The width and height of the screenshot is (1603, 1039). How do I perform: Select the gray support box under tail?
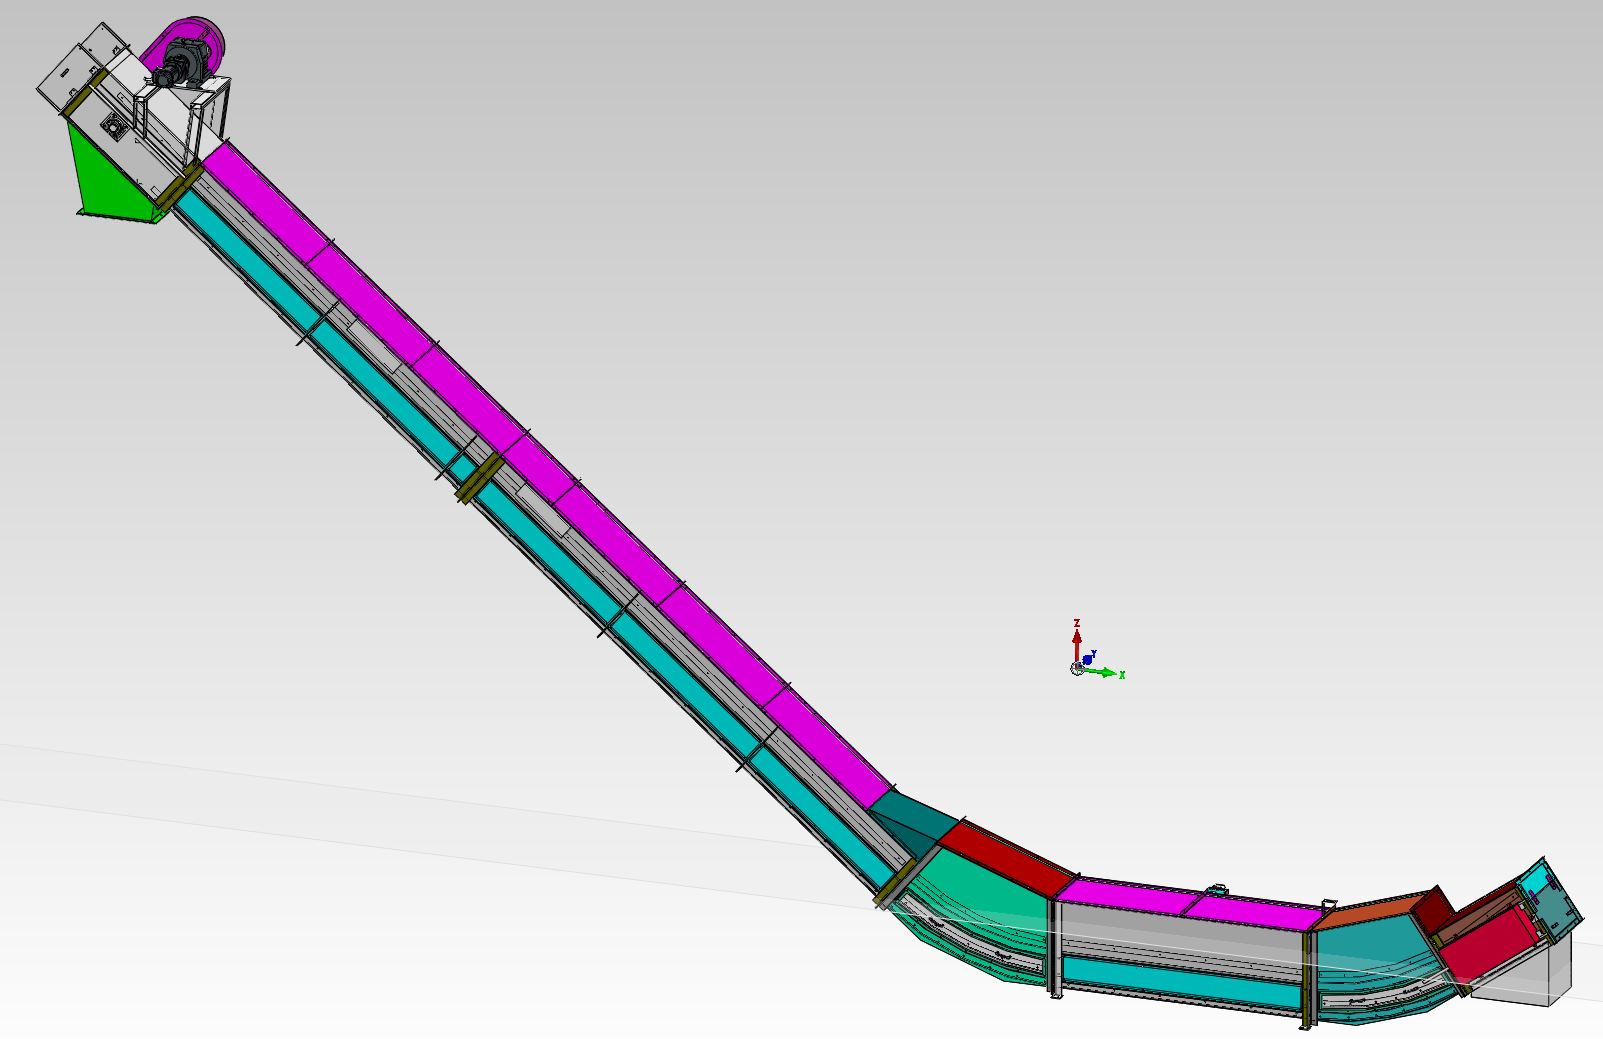1530,978
